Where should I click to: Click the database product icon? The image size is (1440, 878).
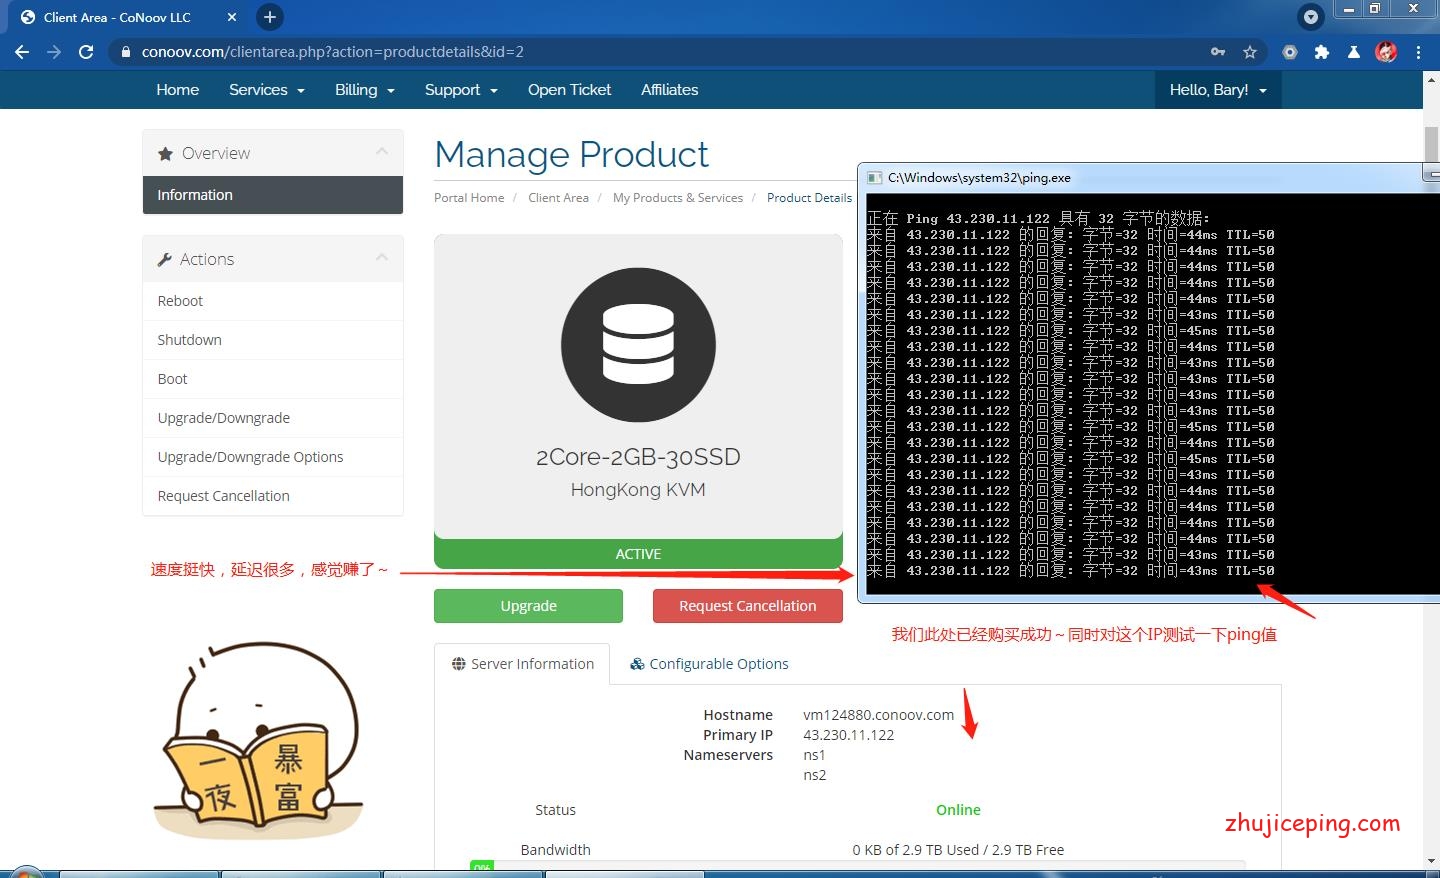point(638,345)
